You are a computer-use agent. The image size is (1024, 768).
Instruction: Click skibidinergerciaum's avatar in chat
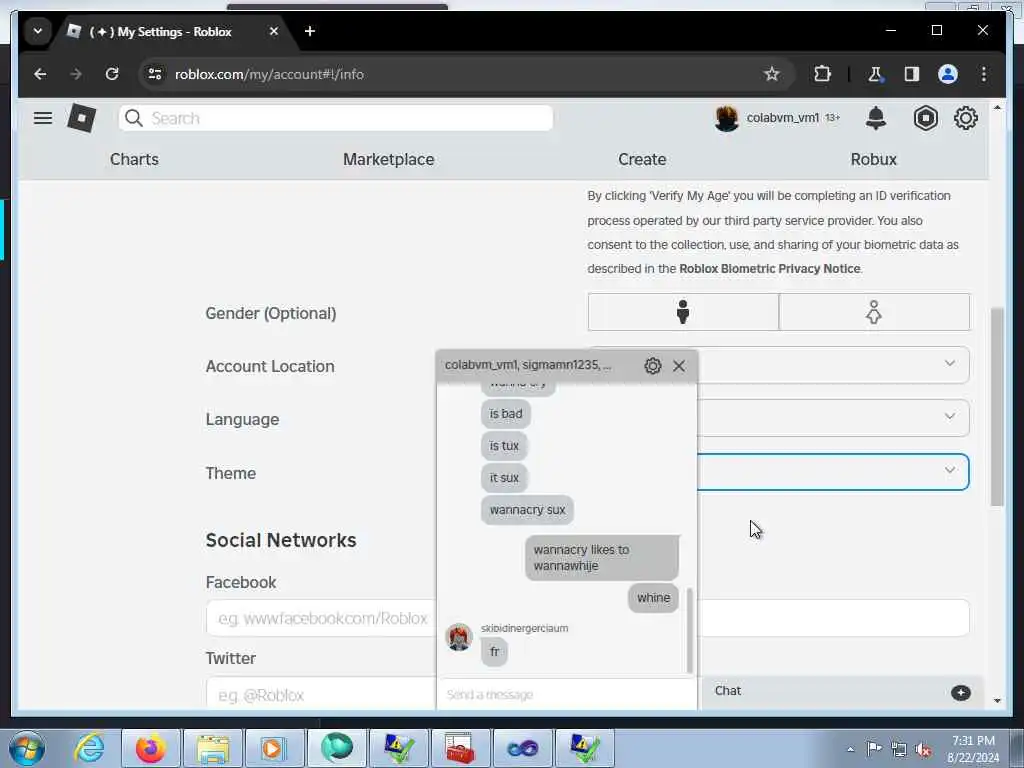[458, 637]
